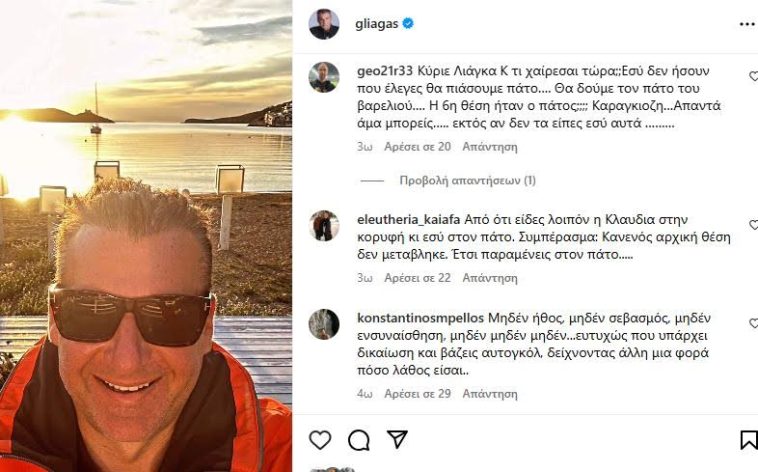Share post with paper plane icon

pos(397,439)
